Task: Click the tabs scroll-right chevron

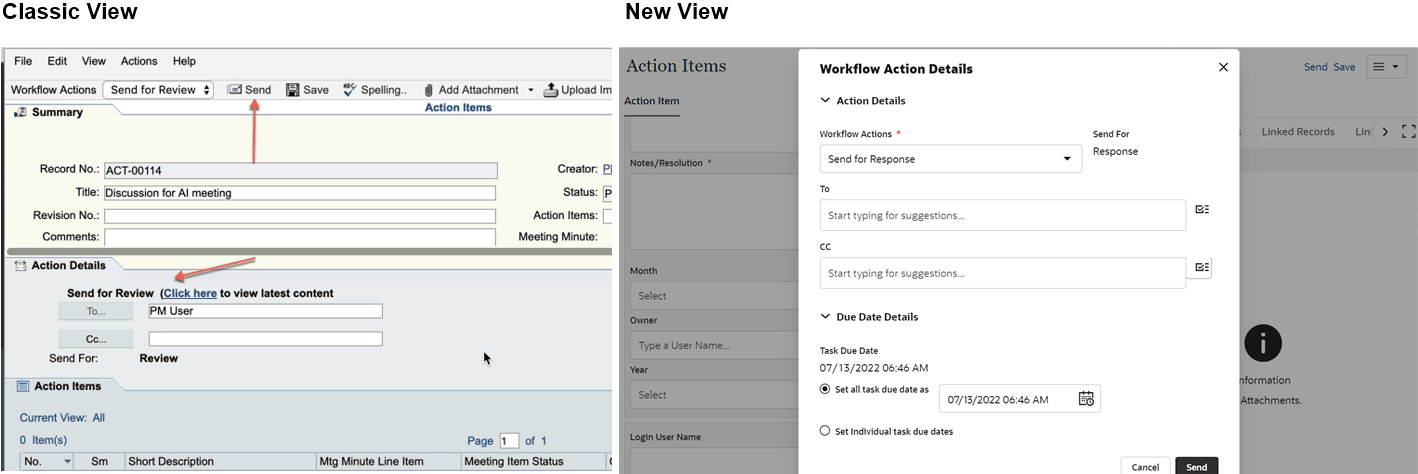Action: 1385,132
